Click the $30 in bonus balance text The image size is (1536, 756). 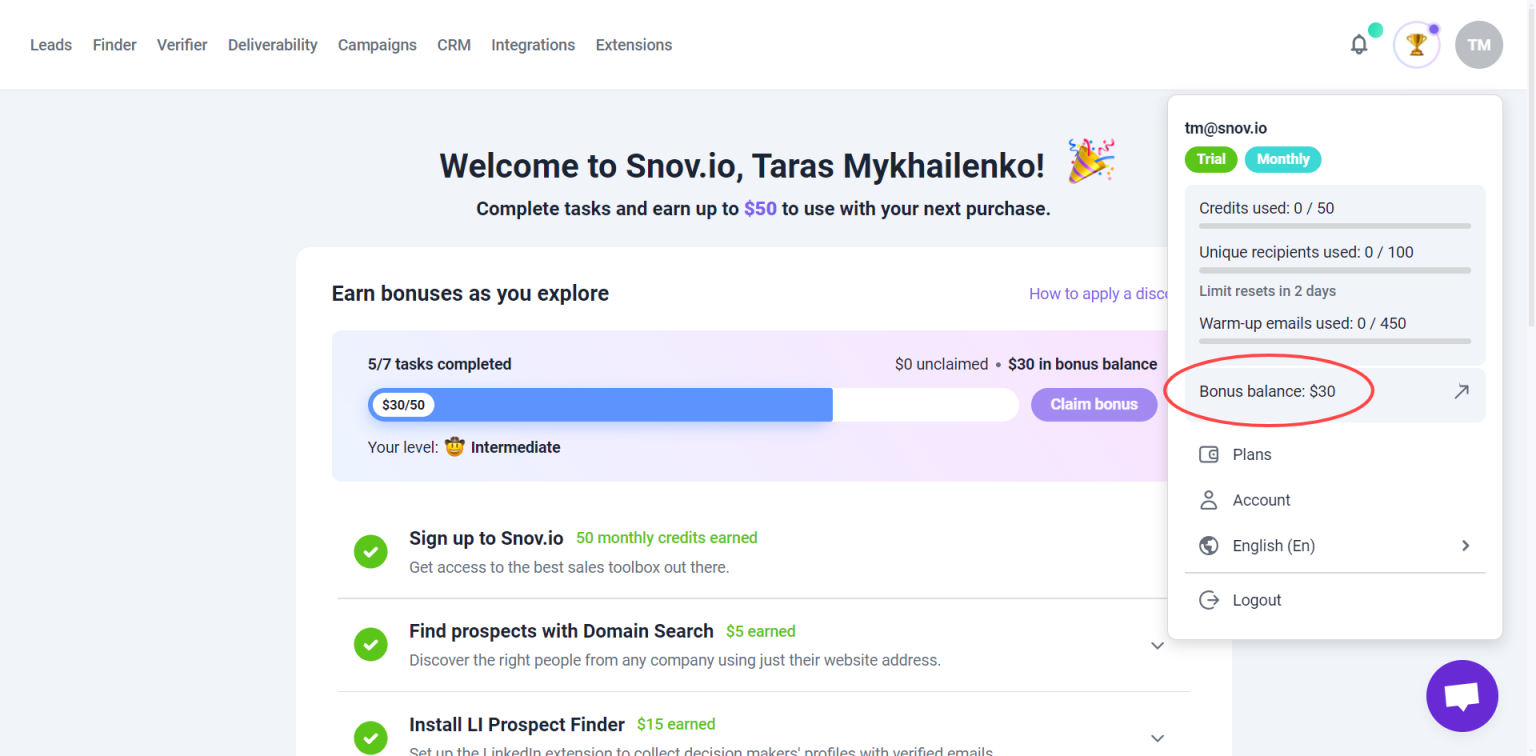click(1082, 364)
